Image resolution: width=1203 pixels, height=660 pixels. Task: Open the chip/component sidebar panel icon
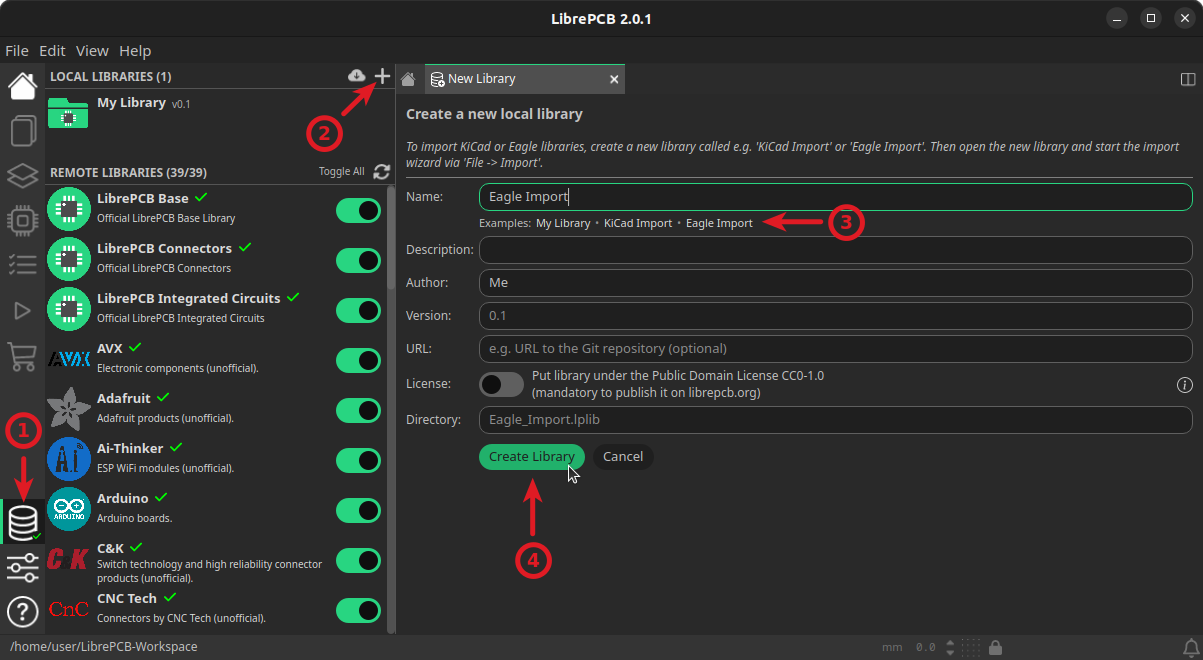(x=22, y=220)
